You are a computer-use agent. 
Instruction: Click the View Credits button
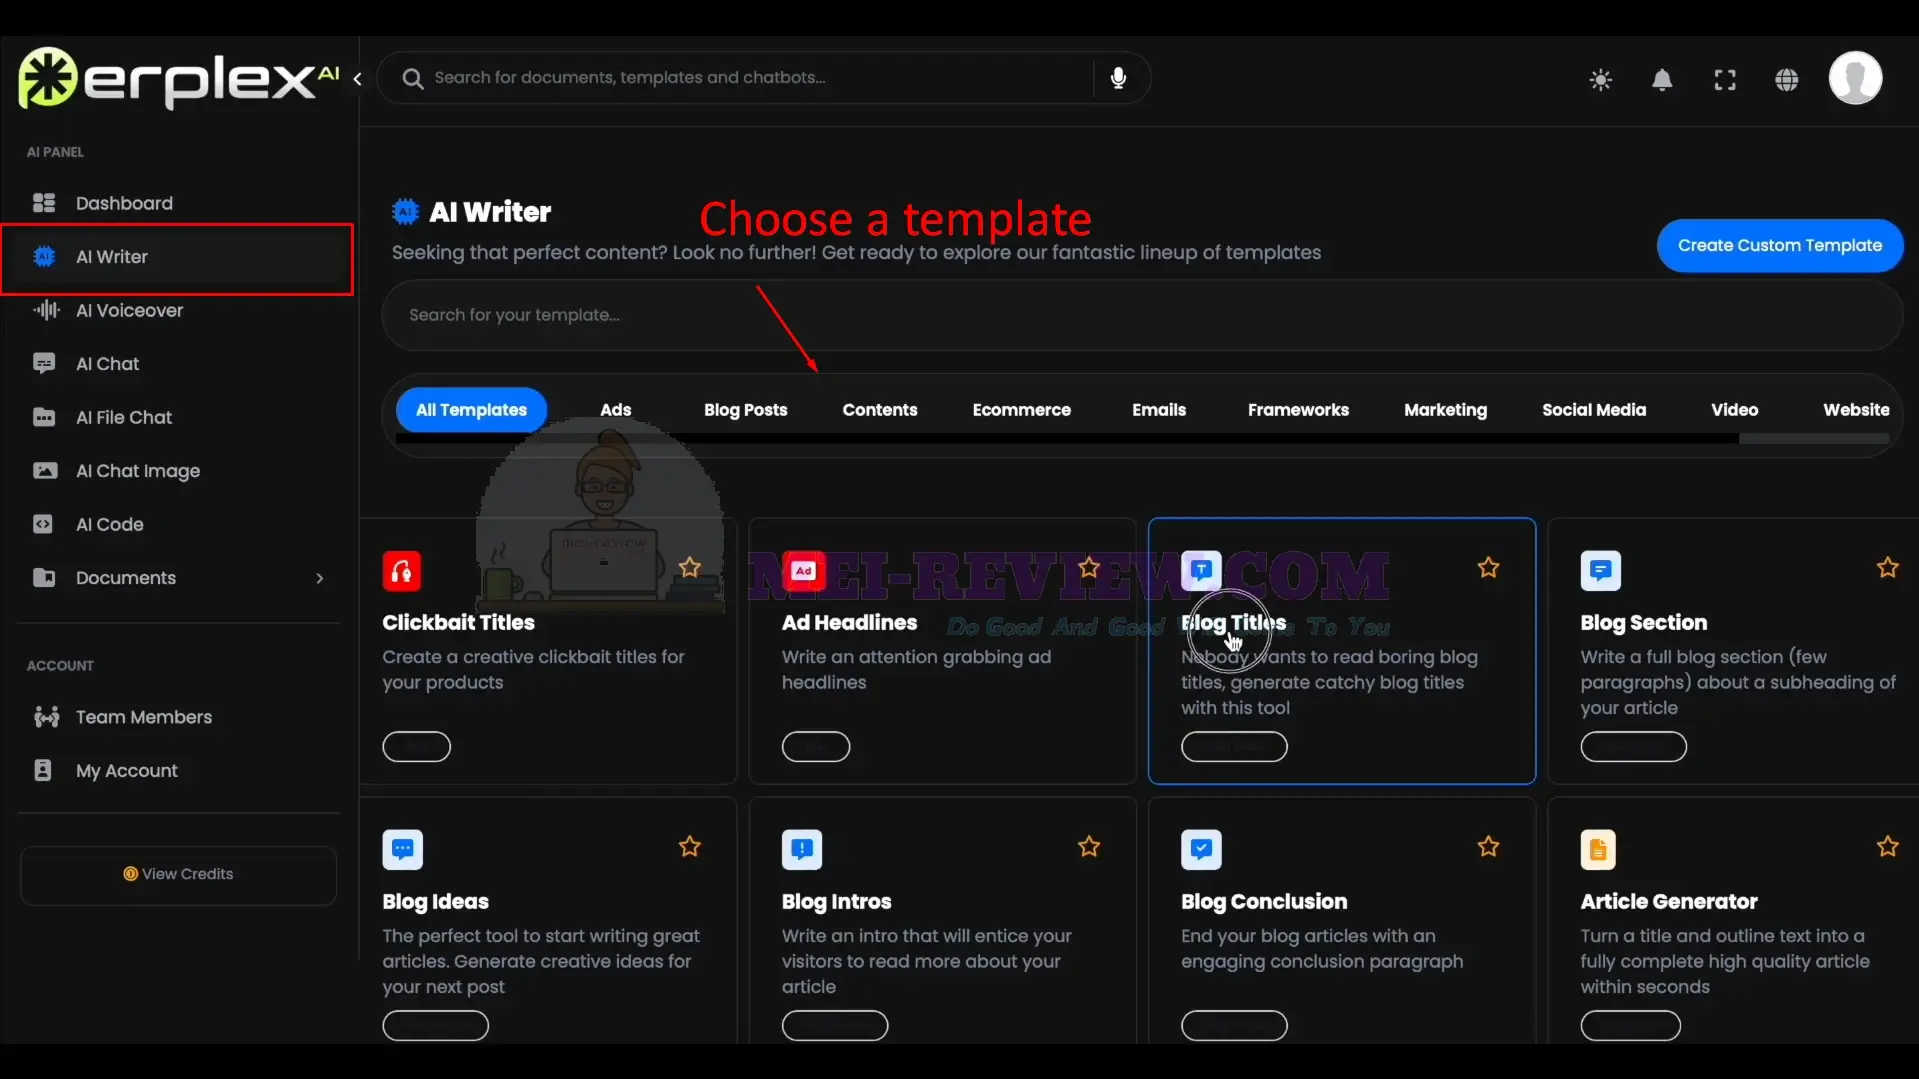point(178,874)
